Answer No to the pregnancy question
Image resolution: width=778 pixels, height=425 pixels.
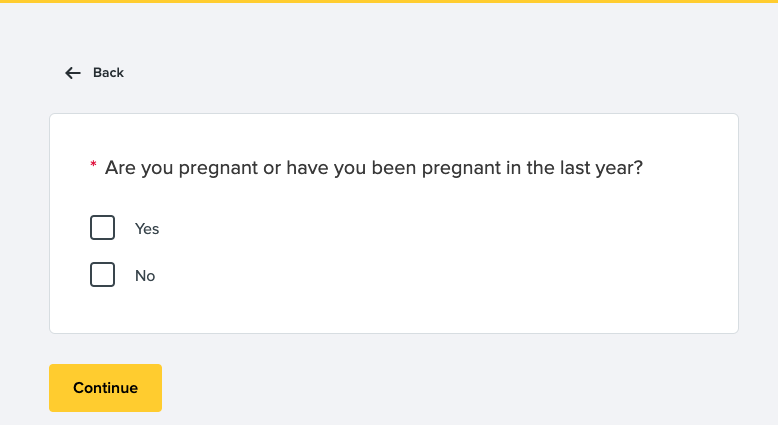tap(103, 275)
